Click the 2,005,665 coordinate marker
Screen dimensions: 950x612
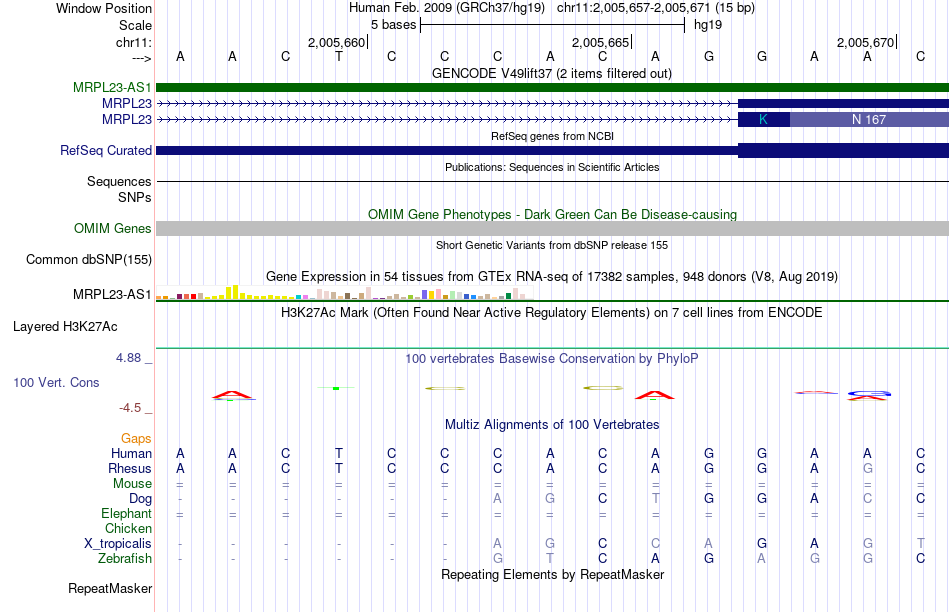point(601,42)
